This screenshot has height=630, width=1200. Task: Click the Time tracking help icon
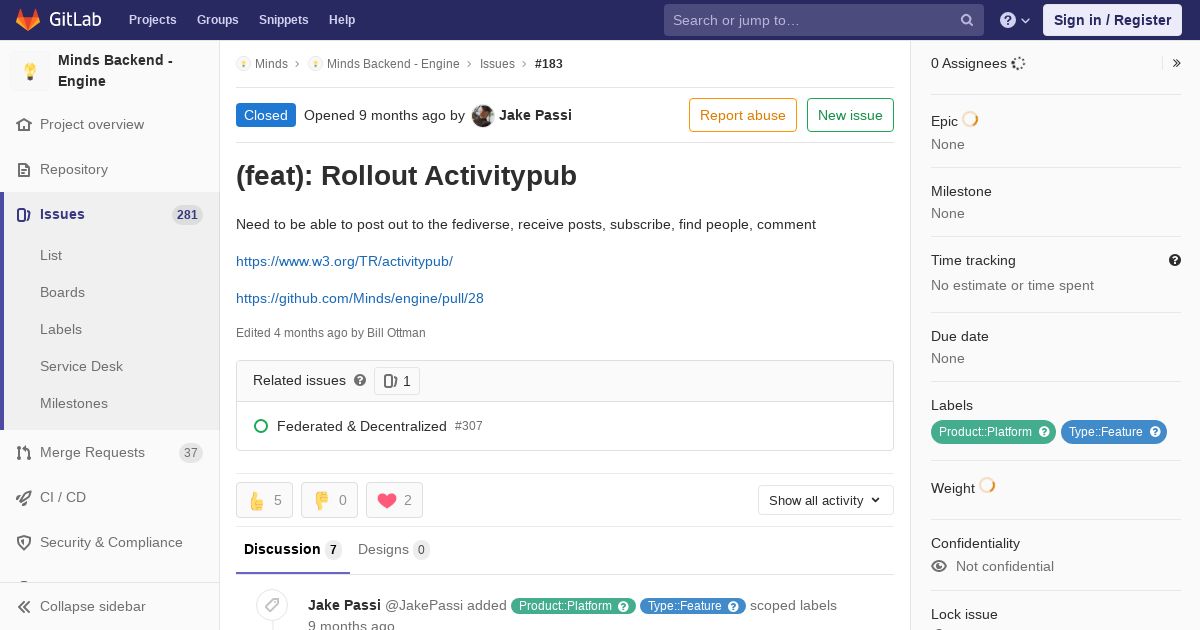(1175, 260)
